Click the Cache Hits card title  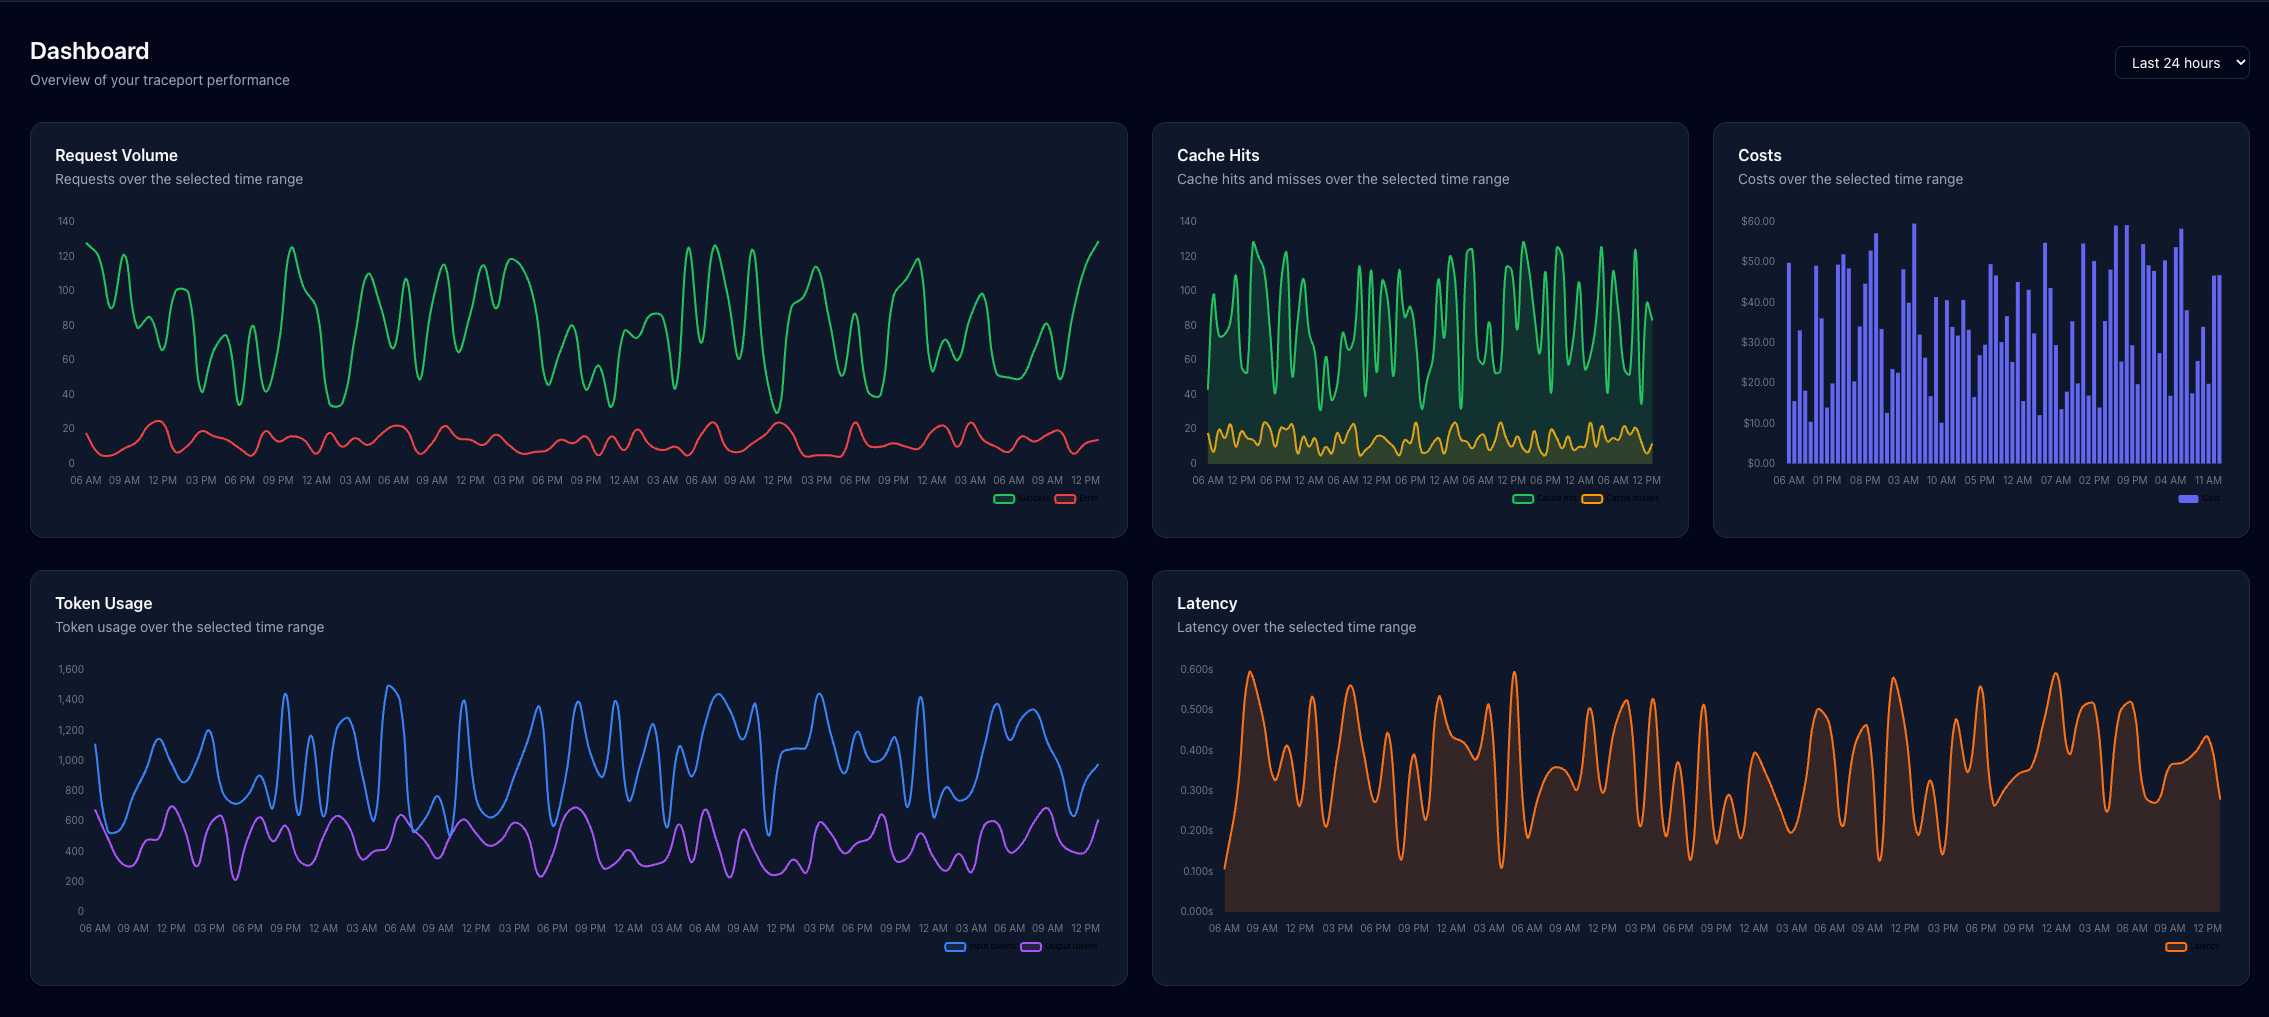click(1218, 155)
